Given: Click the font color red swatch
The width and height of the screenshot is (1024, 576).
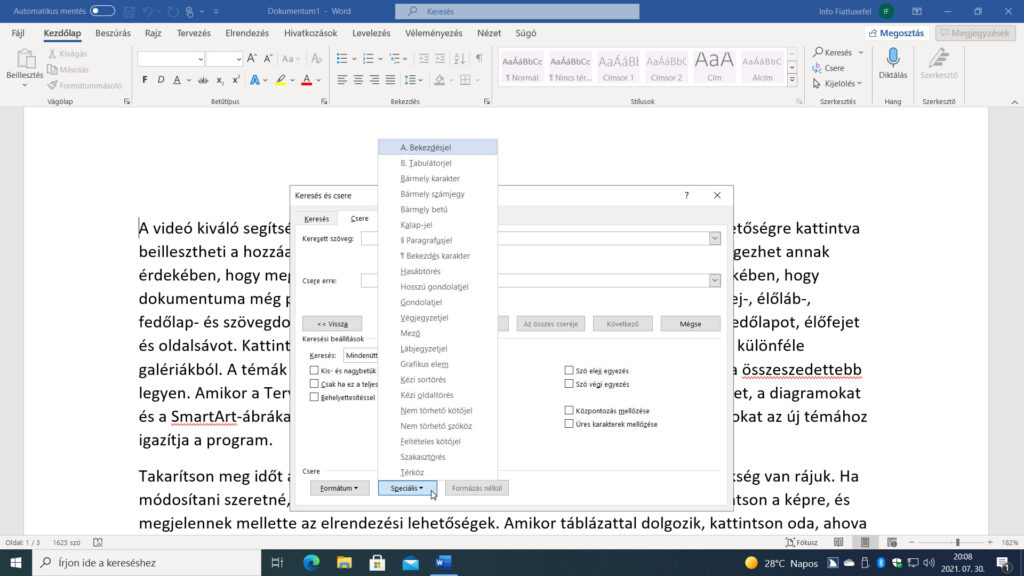Looking at the screenshot, I should click(x=306, y=80).
